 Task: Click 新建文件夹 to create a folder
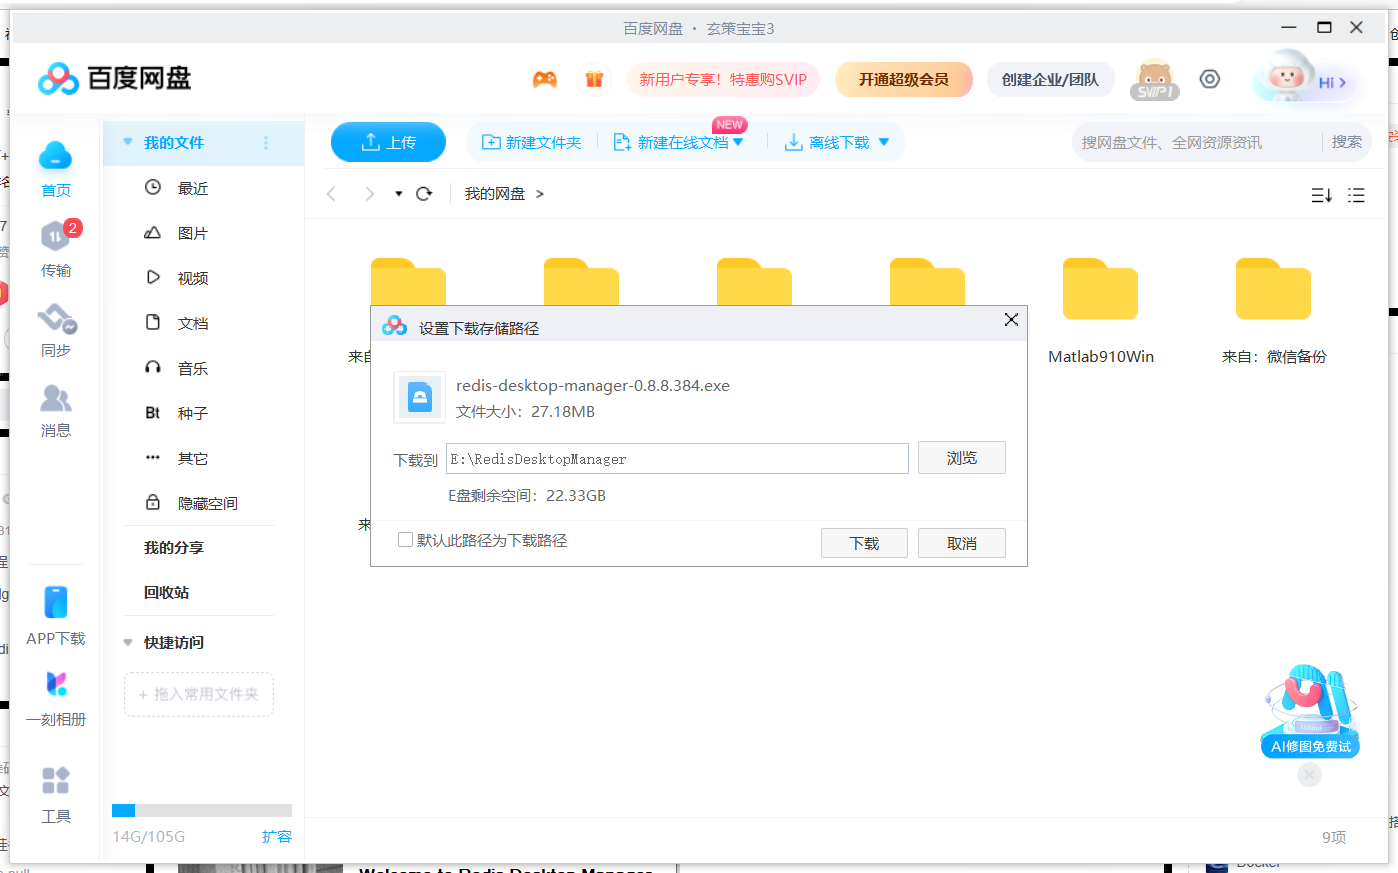click(x=532, y=143)
